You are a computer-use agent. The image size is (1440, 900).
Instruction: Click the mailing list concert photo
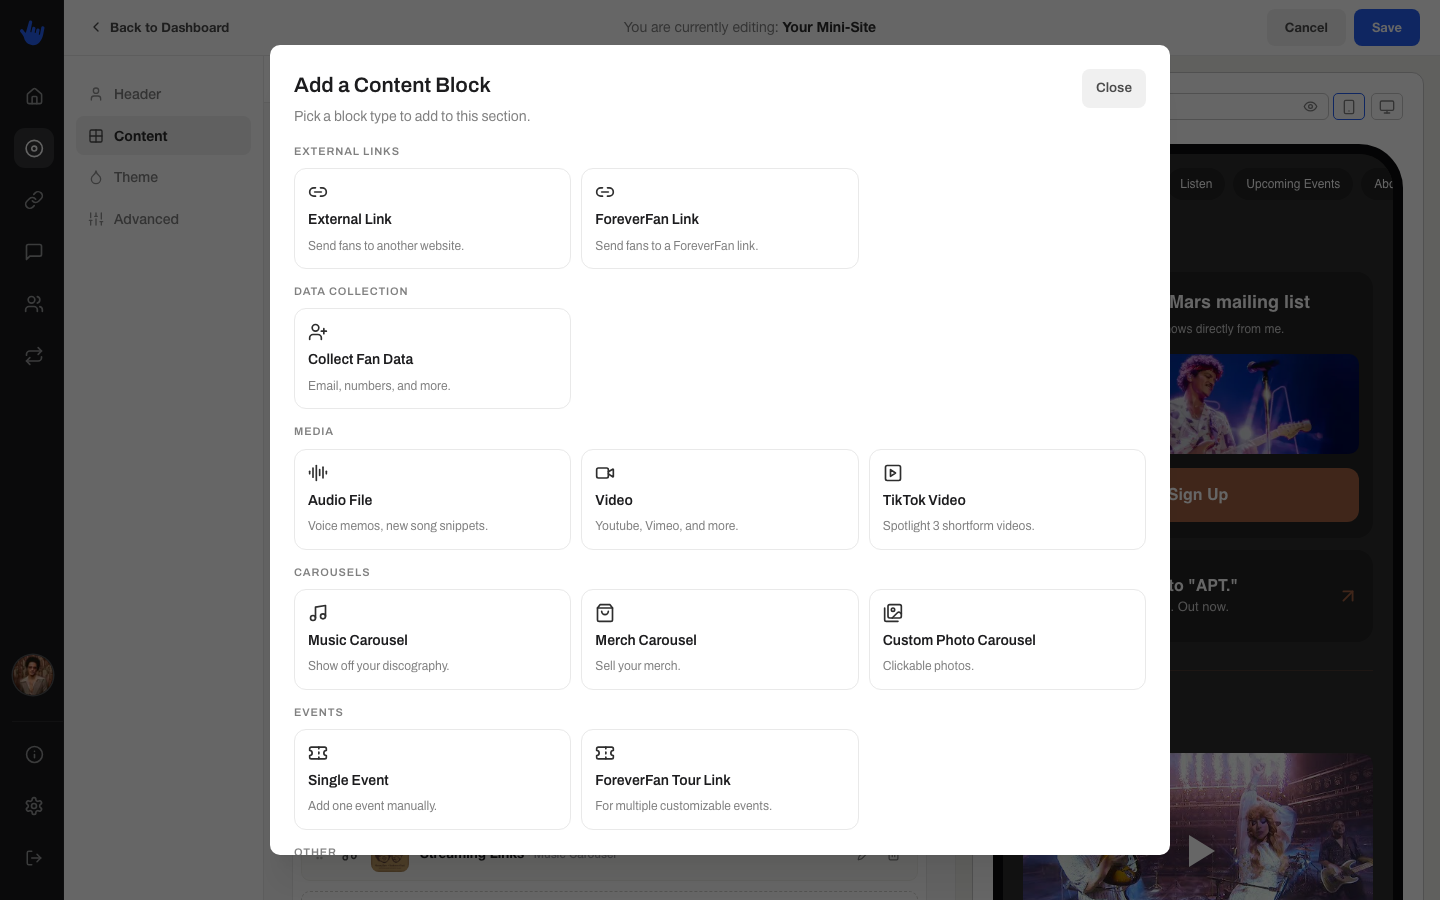1264,404
